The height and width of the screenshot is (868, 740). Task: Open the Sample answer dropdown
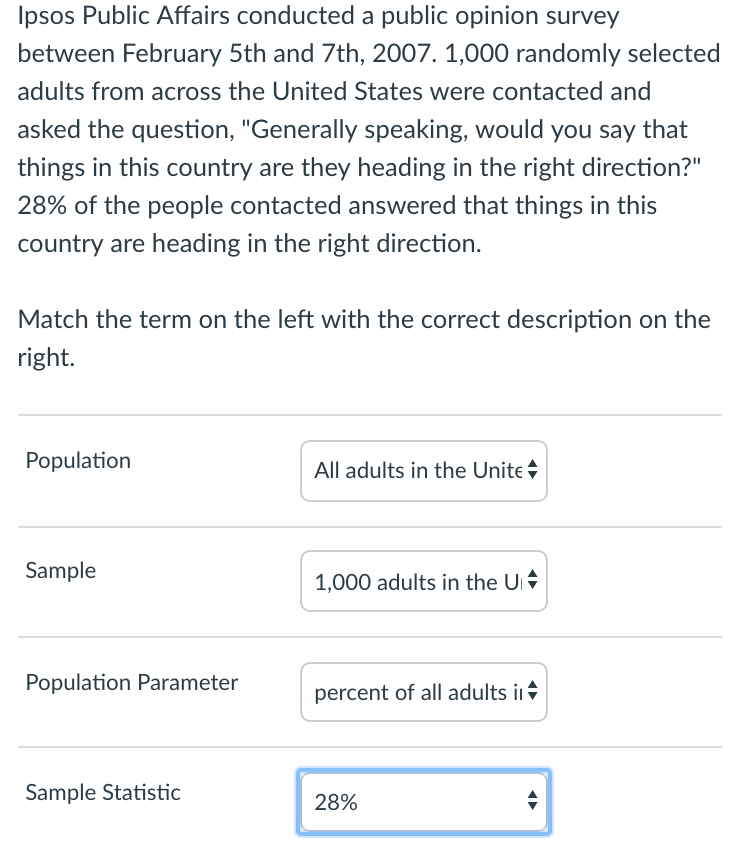(x=423, y=581)
